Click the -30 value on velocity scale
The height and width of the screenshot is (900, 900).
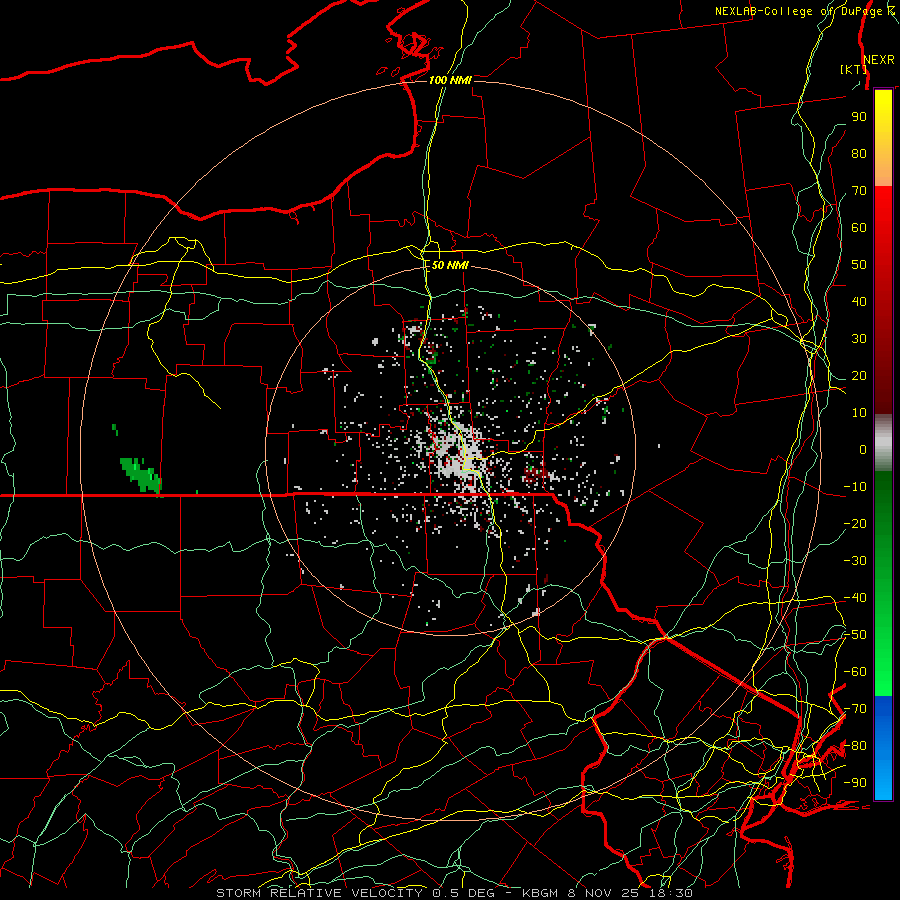(855, 561)
